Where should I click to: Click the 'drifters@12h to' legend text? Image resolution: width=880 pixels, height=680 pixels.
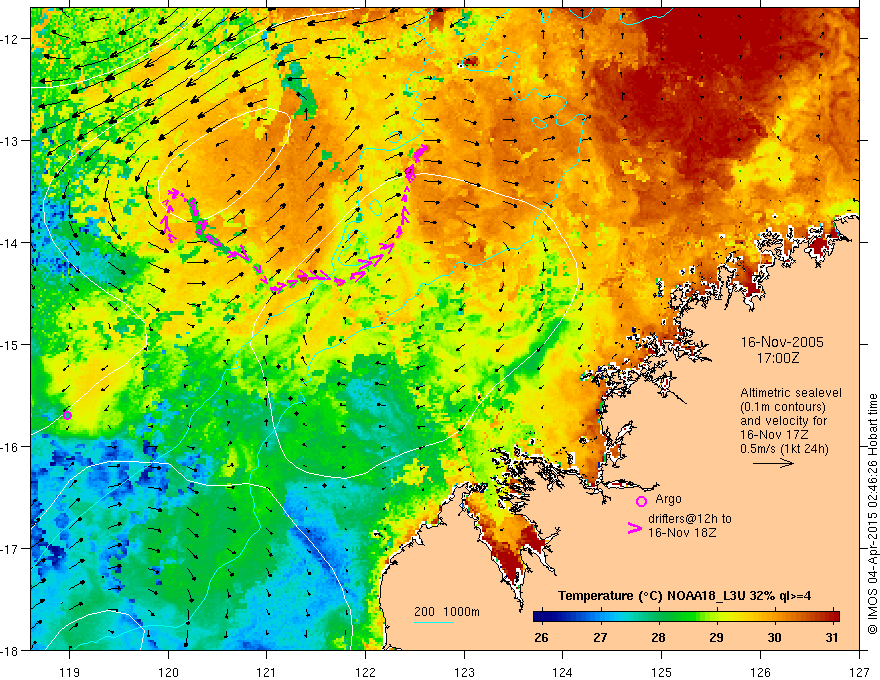690,519
